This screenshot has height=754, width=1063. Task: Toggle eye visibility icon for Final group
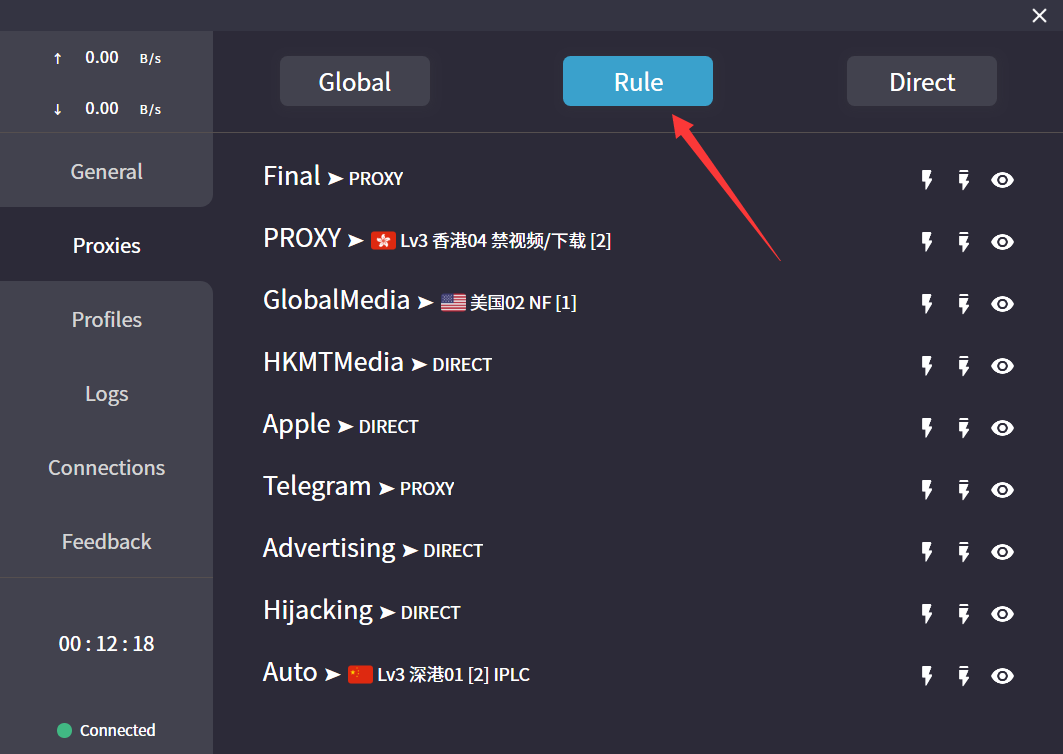click(x=1002, y=180)
